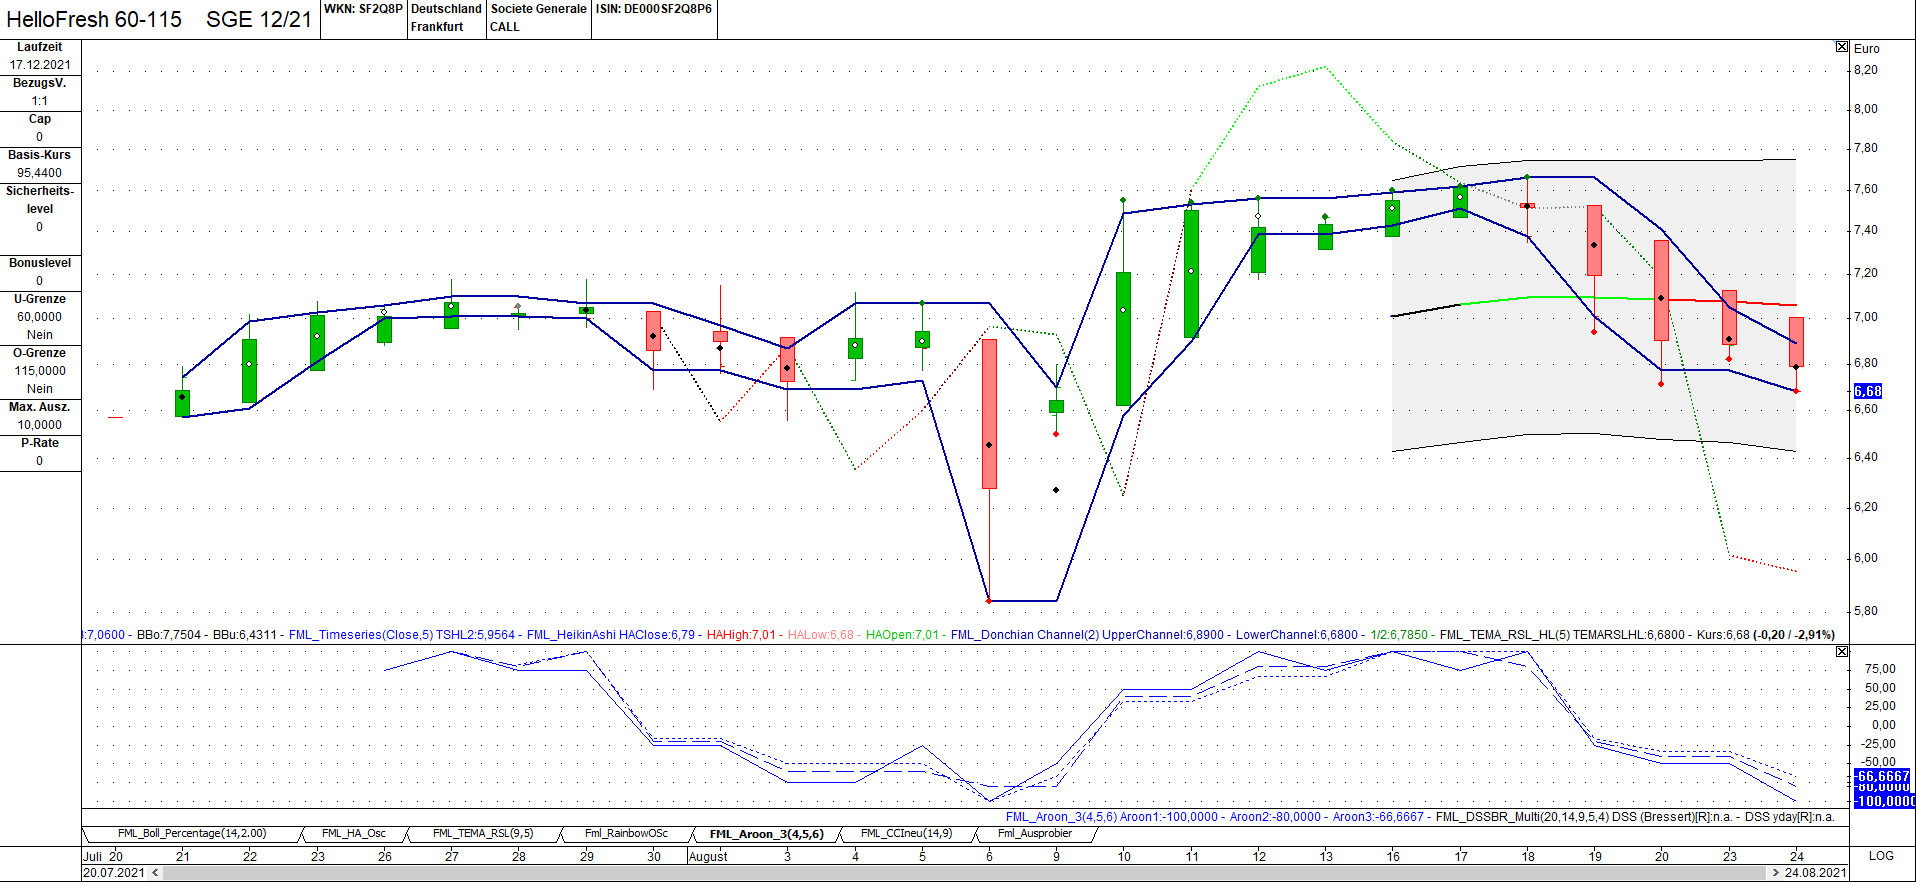The width and height of the screenshot is (1916, 882).
Task: Close the Aroon indicator panel
Action: point(1842,651)
